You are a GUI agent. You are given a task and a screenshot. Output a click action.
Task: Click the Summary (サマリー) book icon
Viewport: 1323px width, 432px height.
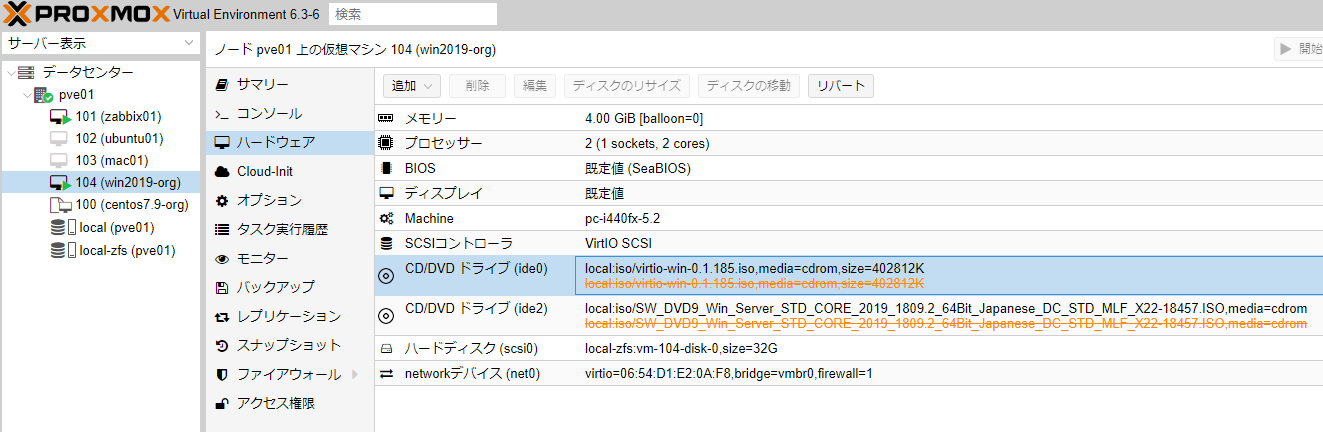coord(223,85)
